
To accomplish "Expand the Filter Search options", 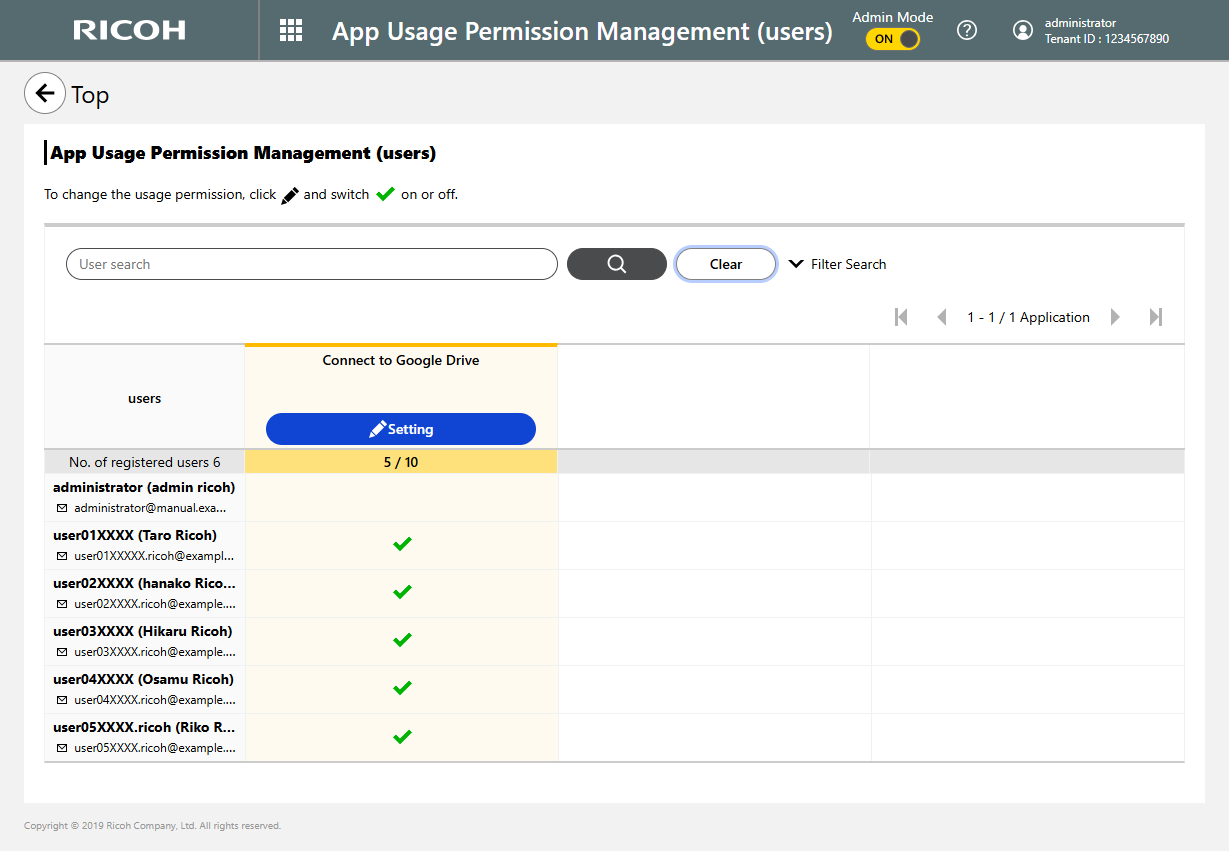I will (838, 264).
